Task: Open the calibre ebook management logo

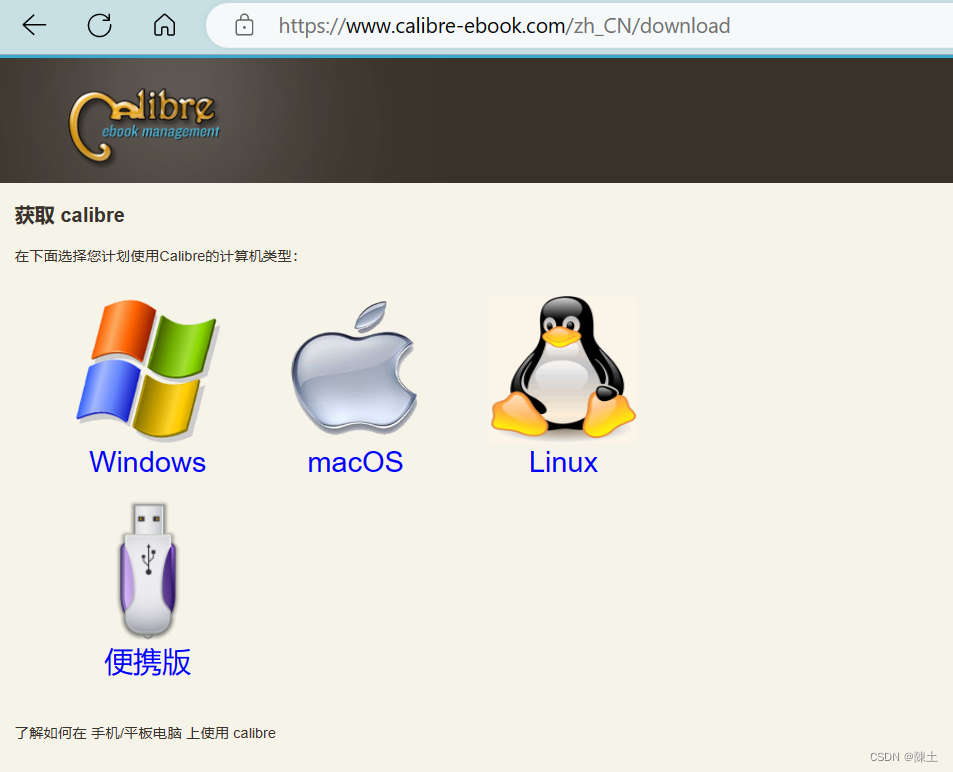Action: [144, 126]
